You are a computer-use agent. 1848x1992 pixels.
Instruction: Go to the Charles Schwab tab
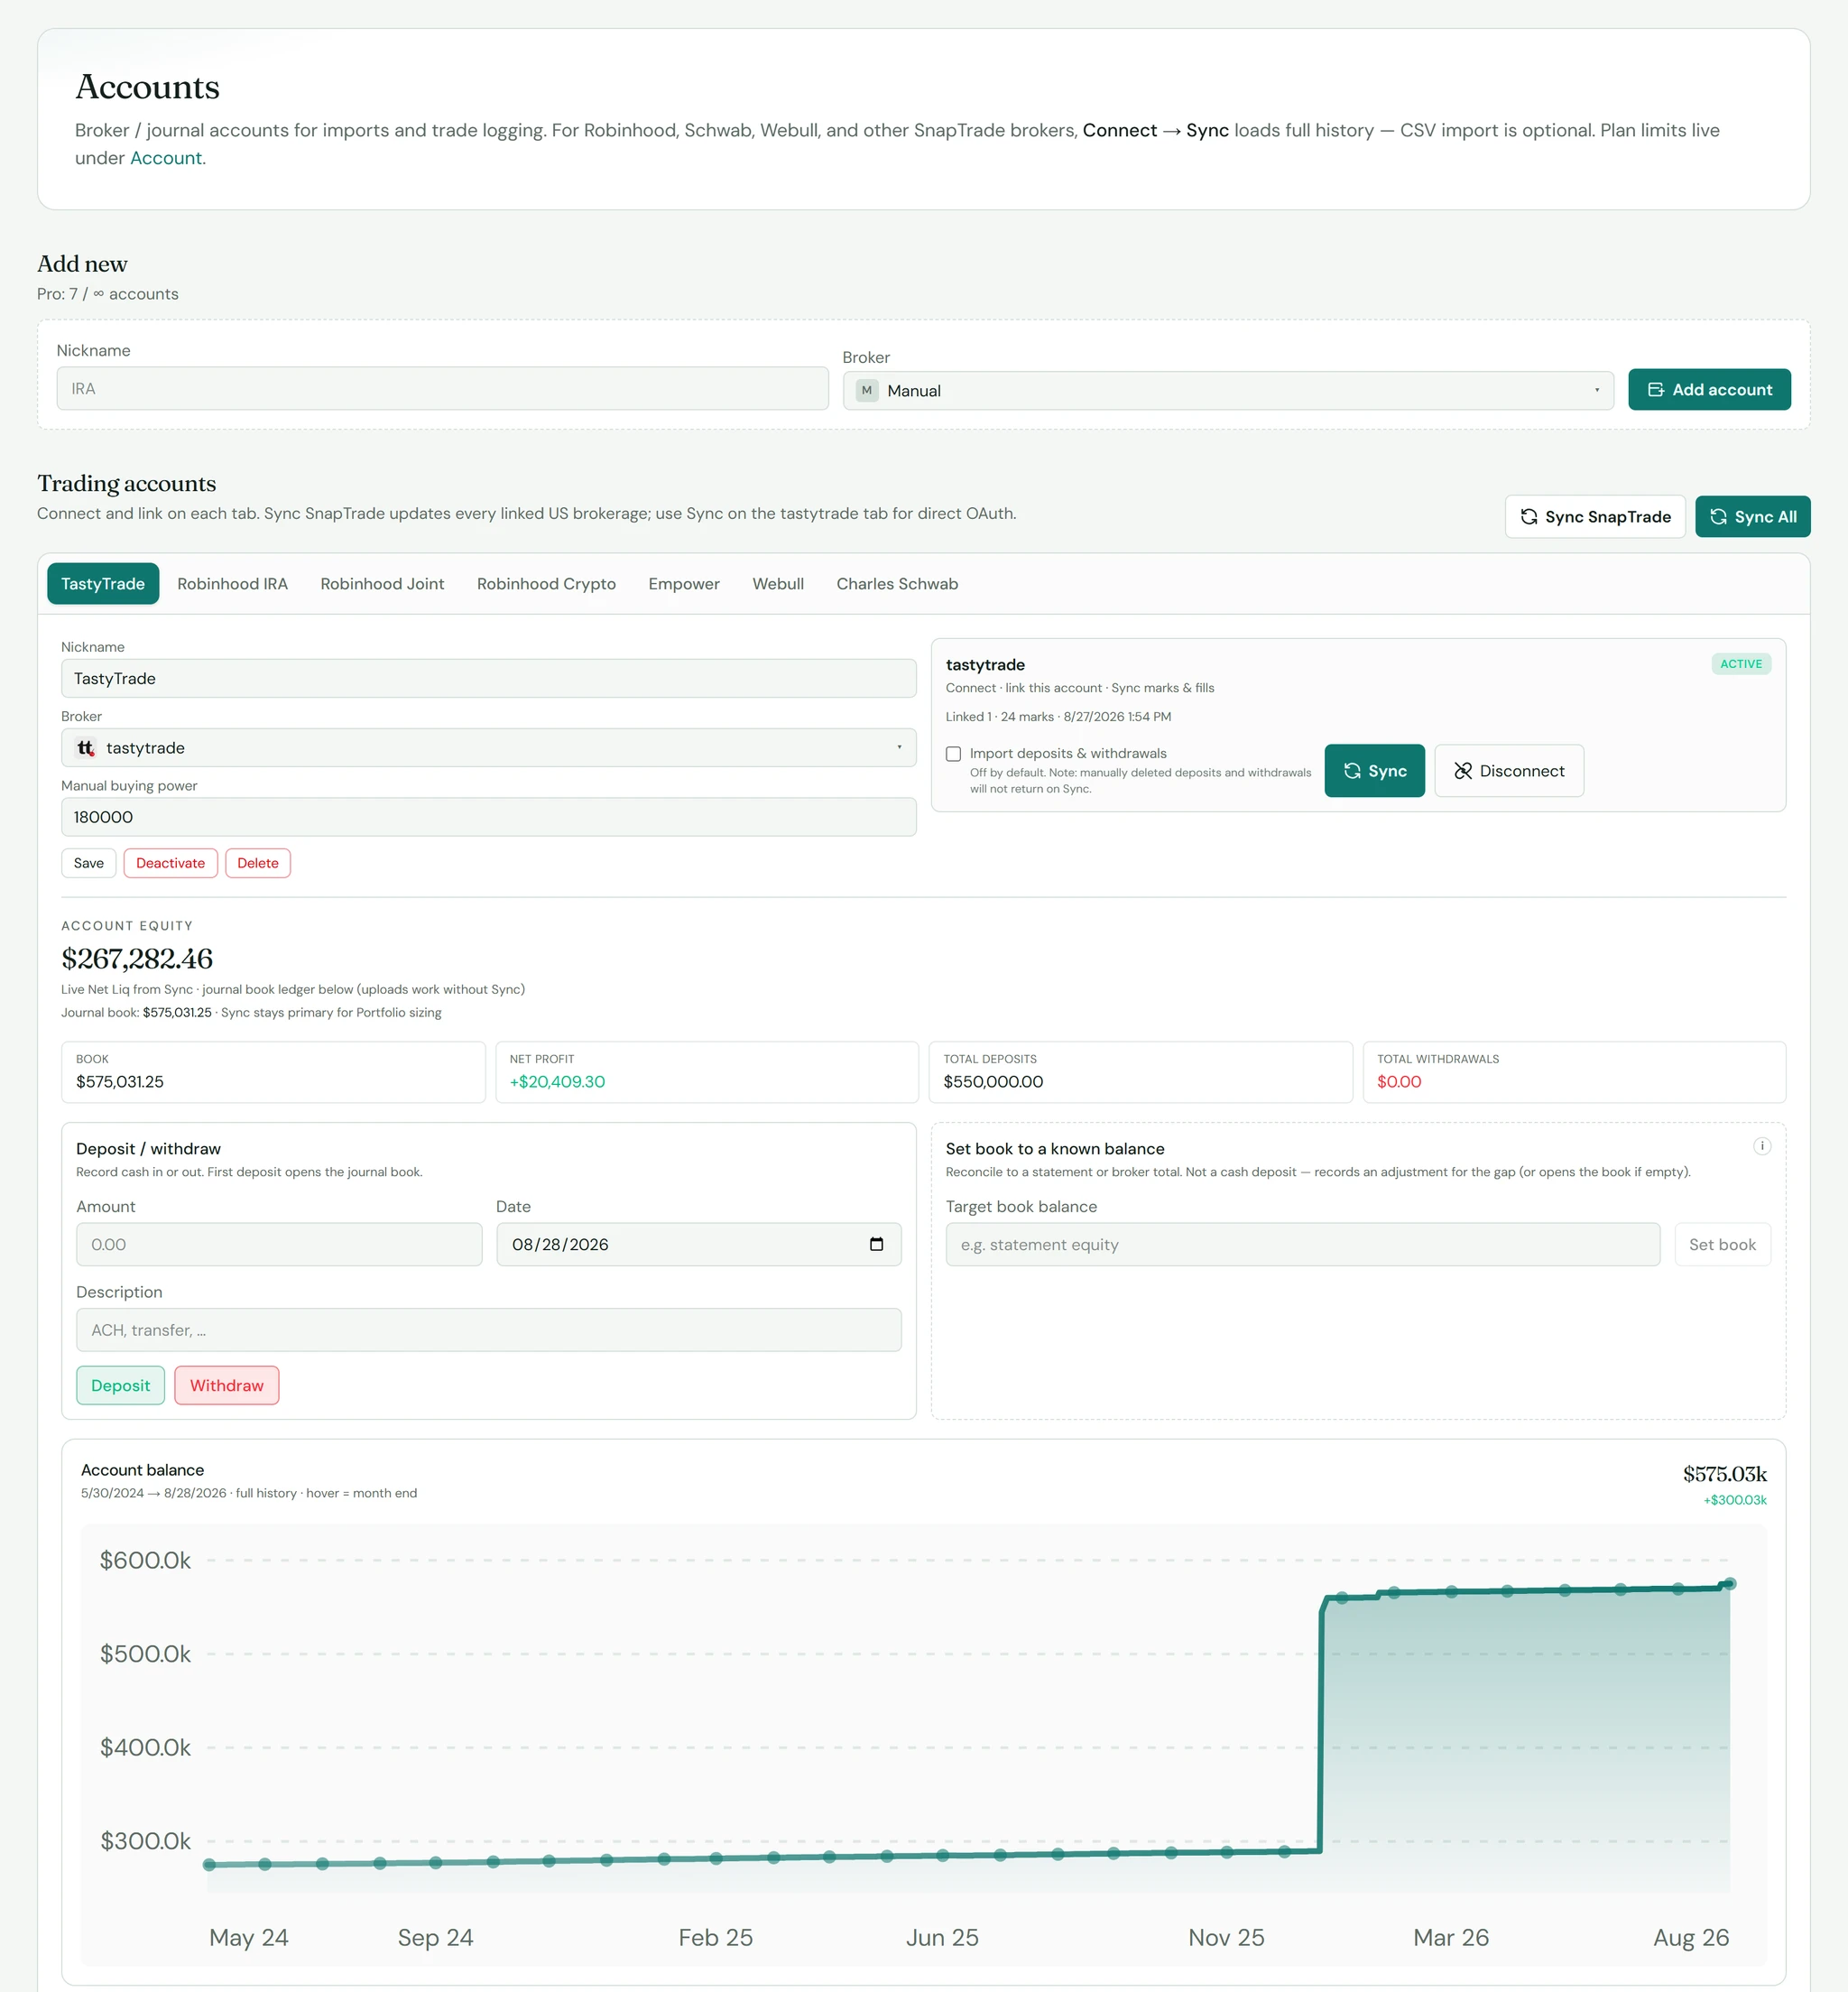[x=897, y=584]
